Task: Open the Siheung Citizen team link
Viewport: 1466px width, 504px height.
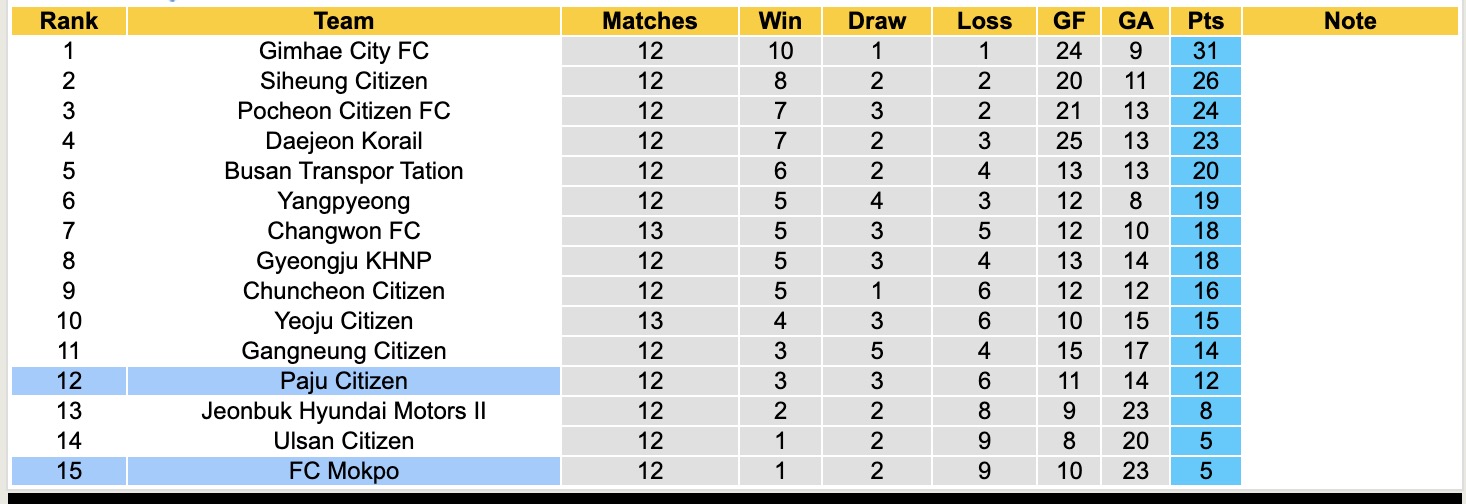Action: click(x=343, y=81)
